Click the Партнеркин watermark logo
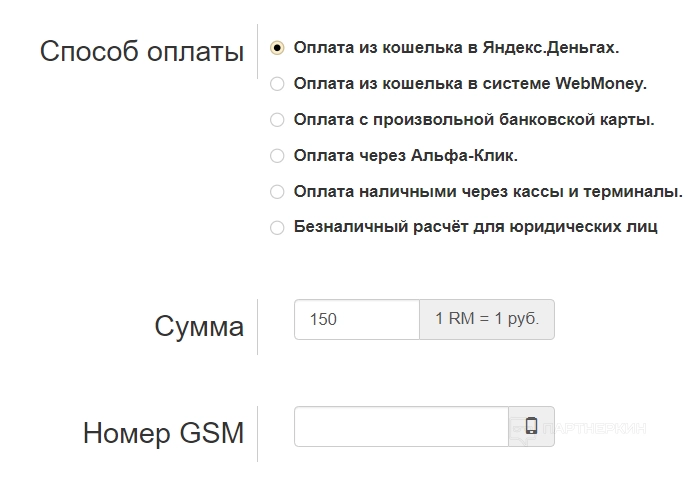 pos(590,428)
